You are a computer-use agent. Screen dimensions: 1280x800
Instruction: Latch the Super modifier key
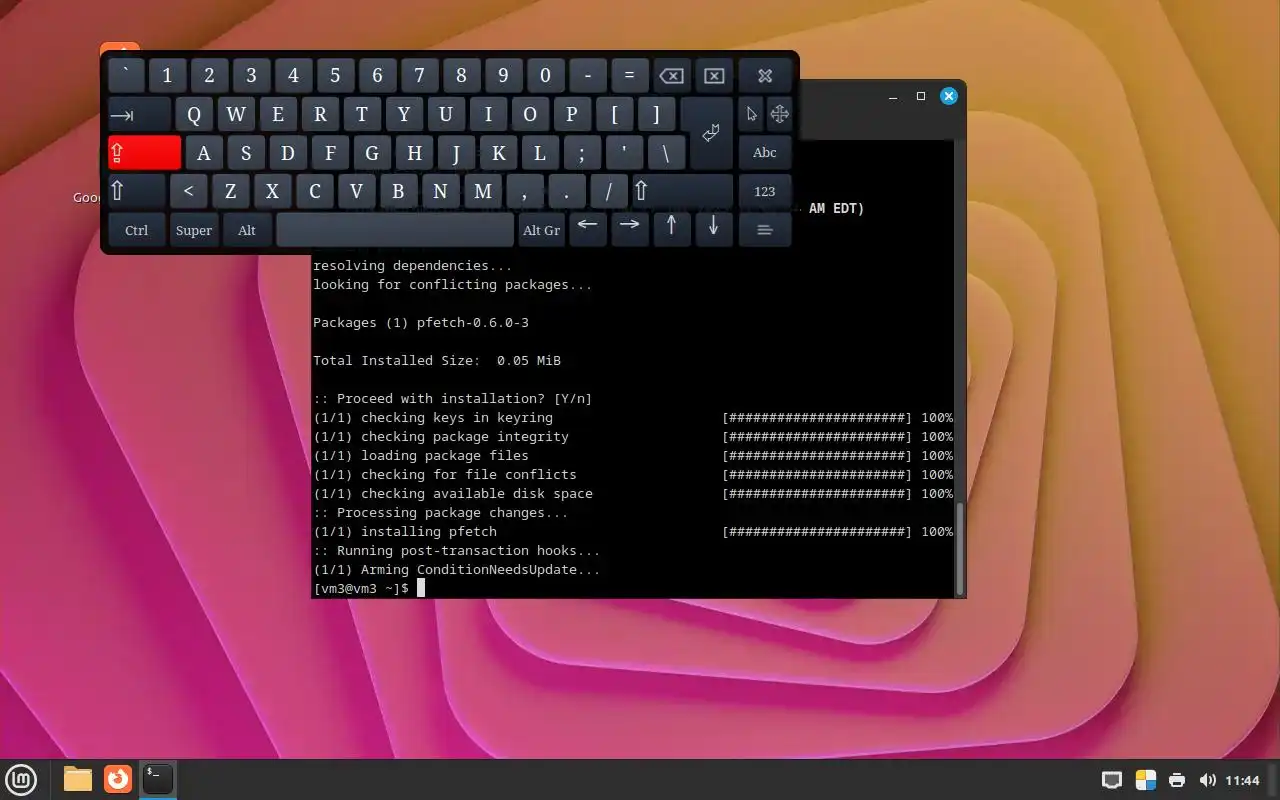(x=194, y=229)
